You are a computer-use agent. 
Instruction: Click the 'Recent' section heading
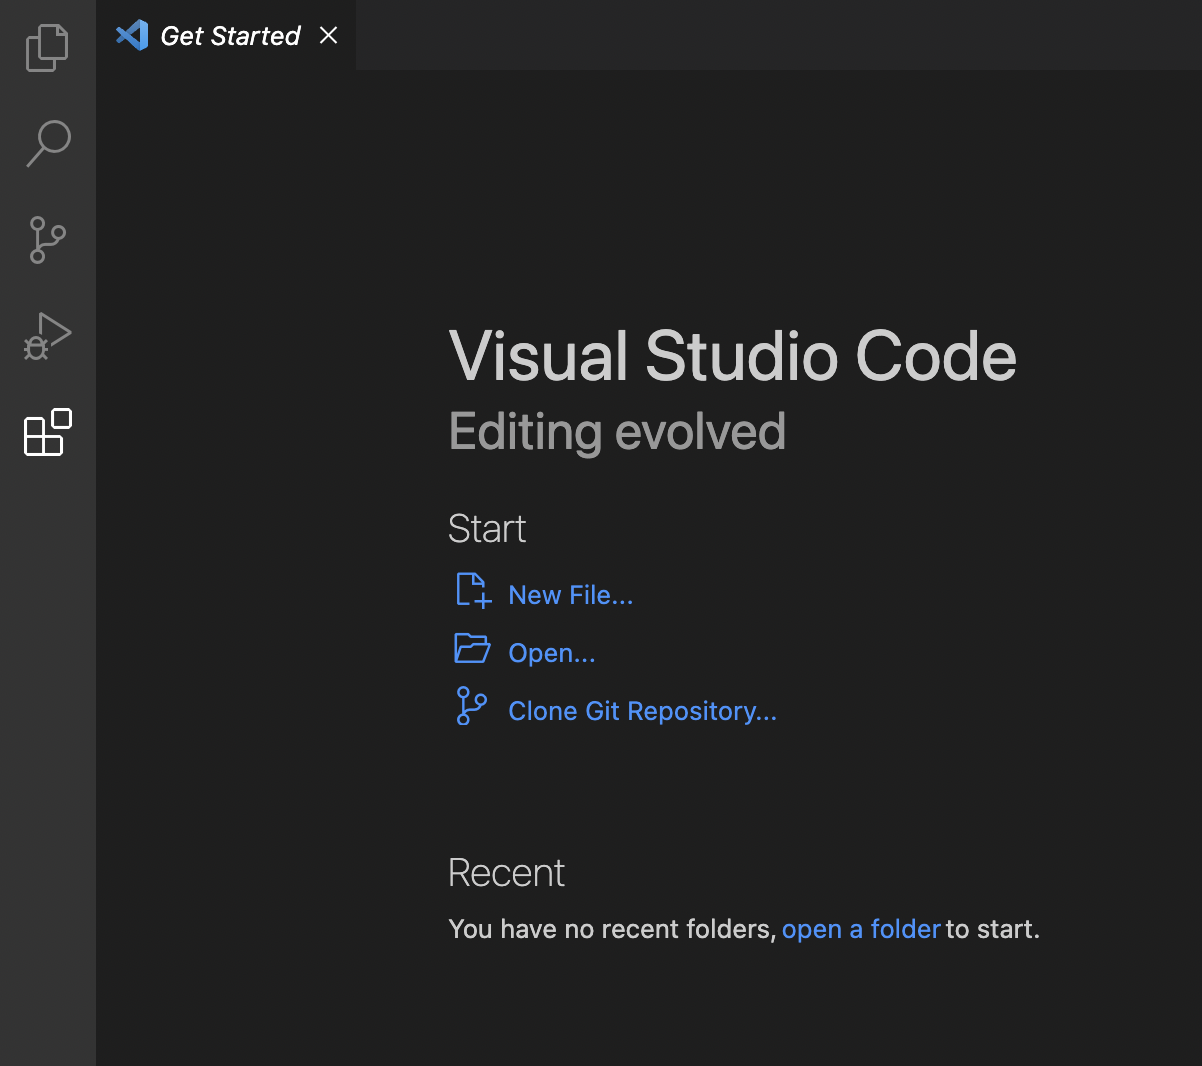506,873
